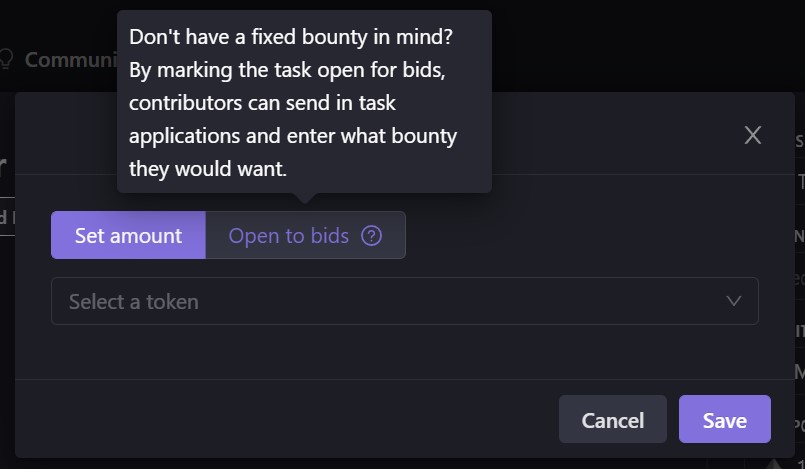Switch to "Open to bids" mode
805x469 pixels.
pos(289,236)
